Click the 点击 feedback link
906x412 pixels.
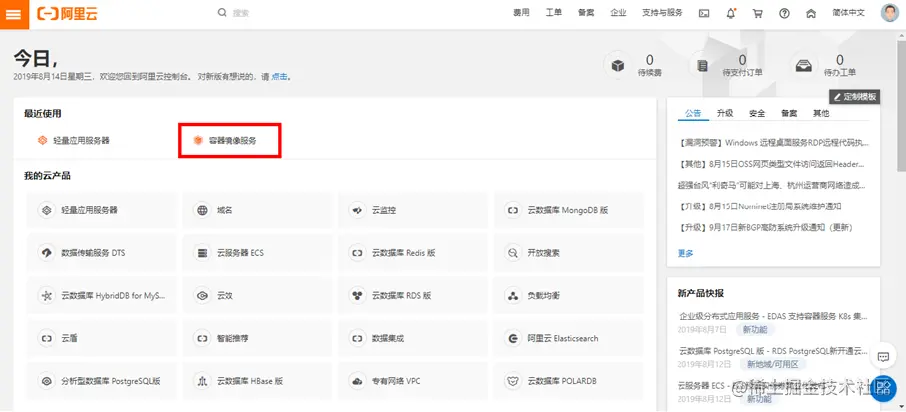280,76
